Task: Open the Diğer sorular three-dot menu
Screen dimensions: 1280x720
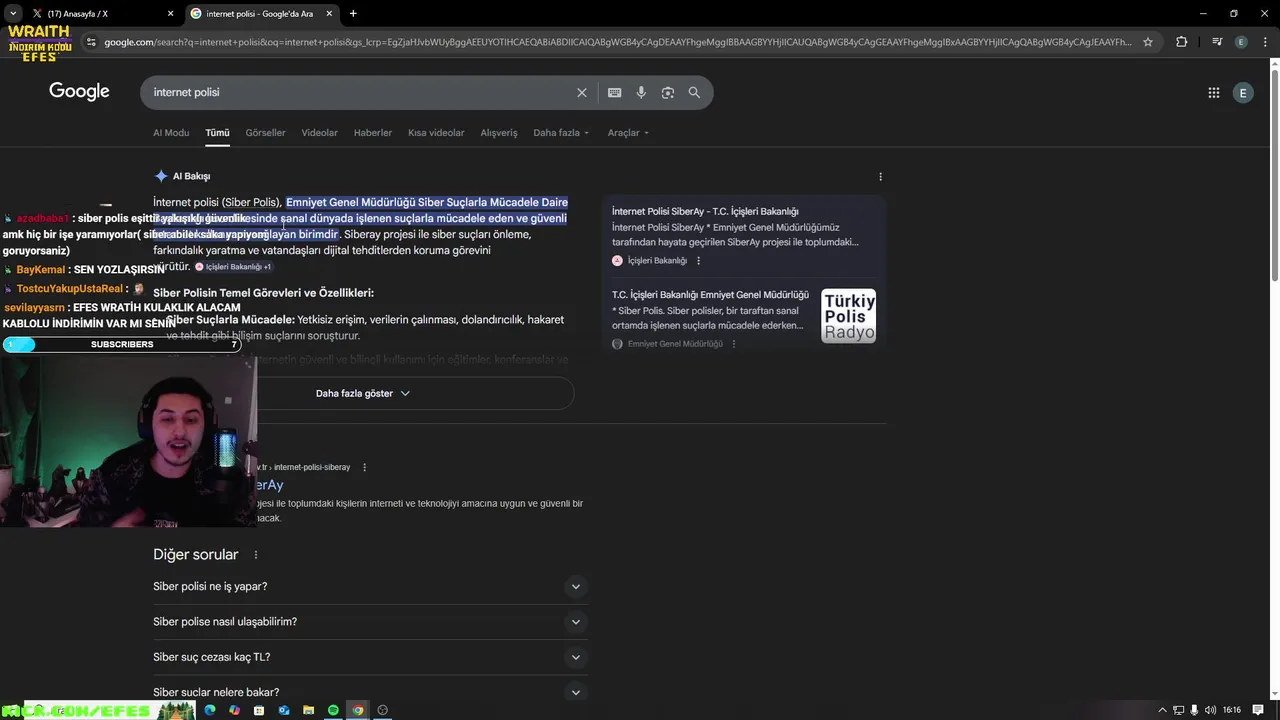Action: pos(255,555)
